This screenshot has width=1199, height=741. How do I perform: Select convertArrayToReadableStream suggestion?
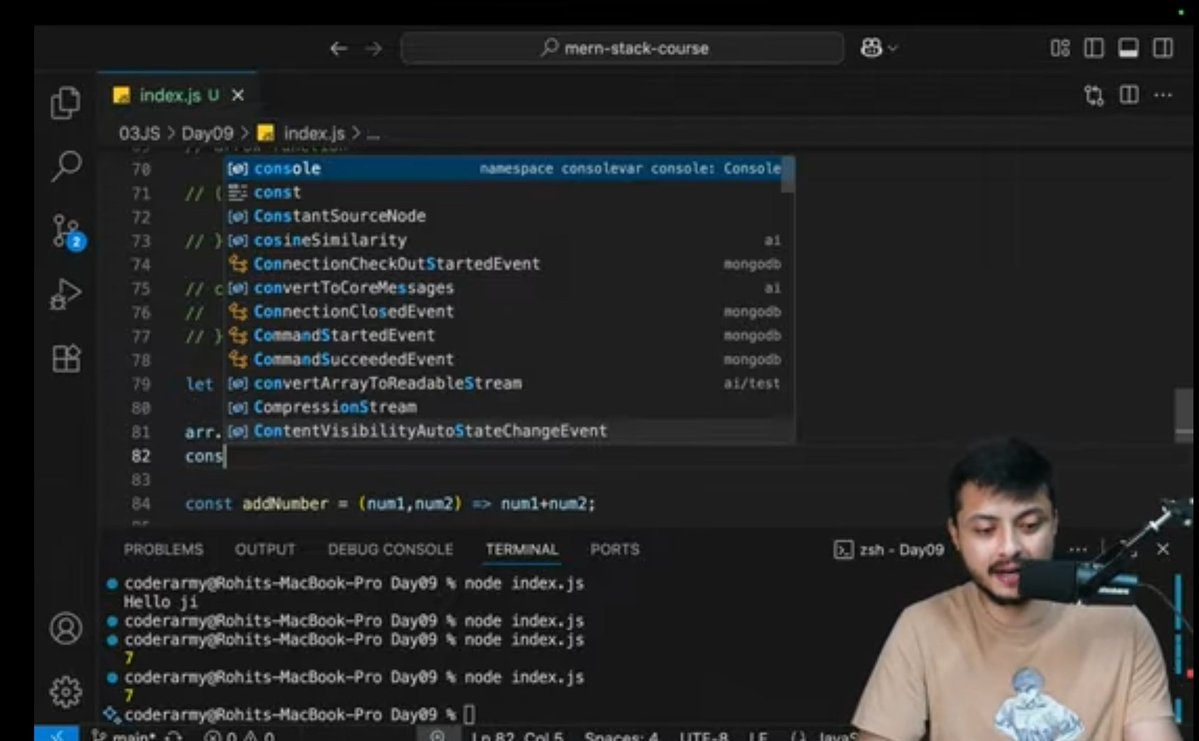(x=505, y=383)
